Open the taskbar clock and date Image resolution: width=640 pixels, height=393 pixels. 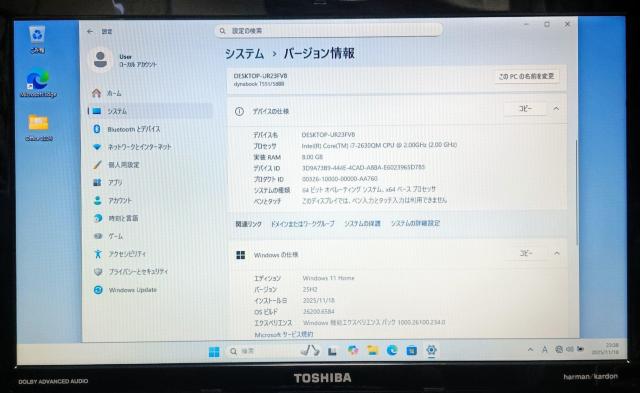click(606, 349)
